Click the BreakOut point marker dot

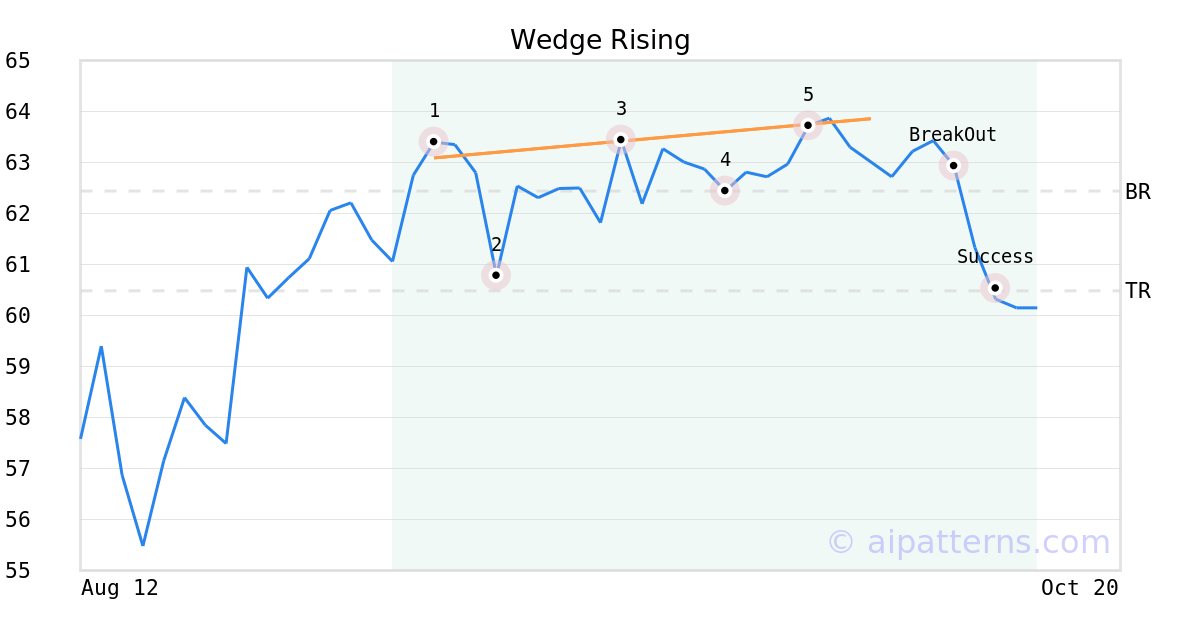(x=954, y=165)
